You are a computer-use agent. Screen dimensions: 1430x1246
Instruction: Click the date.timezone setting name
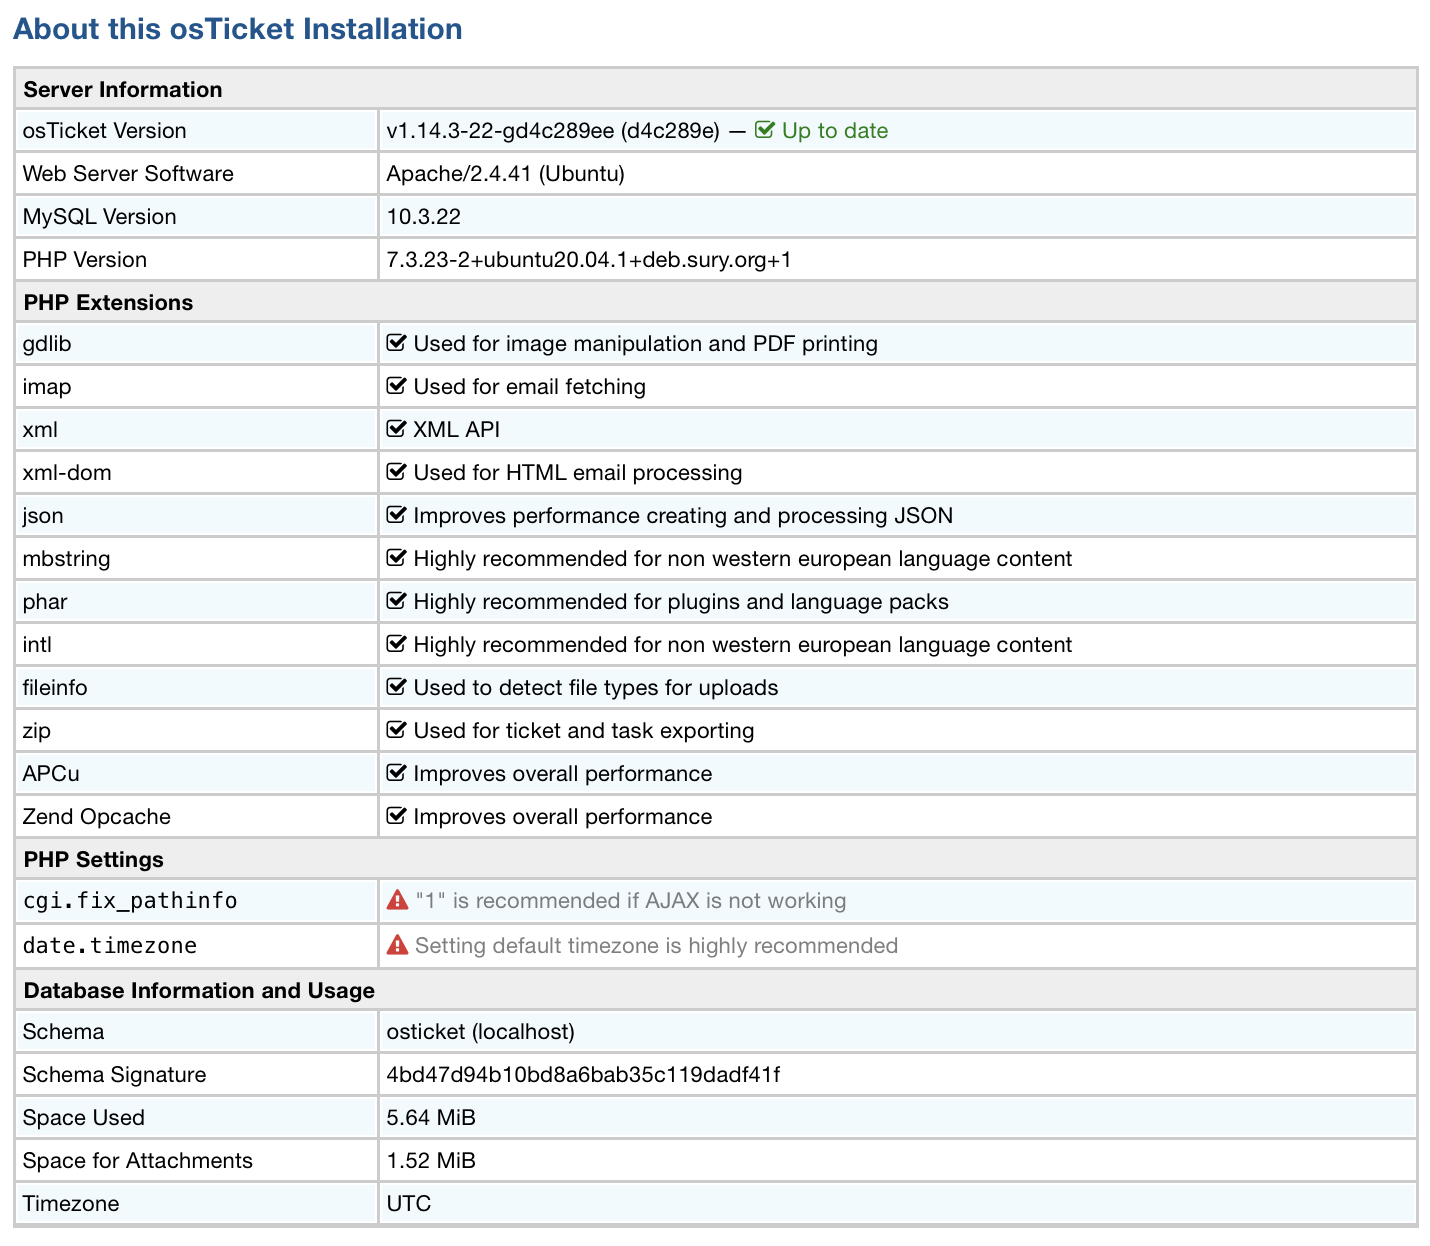coord(110,946)
